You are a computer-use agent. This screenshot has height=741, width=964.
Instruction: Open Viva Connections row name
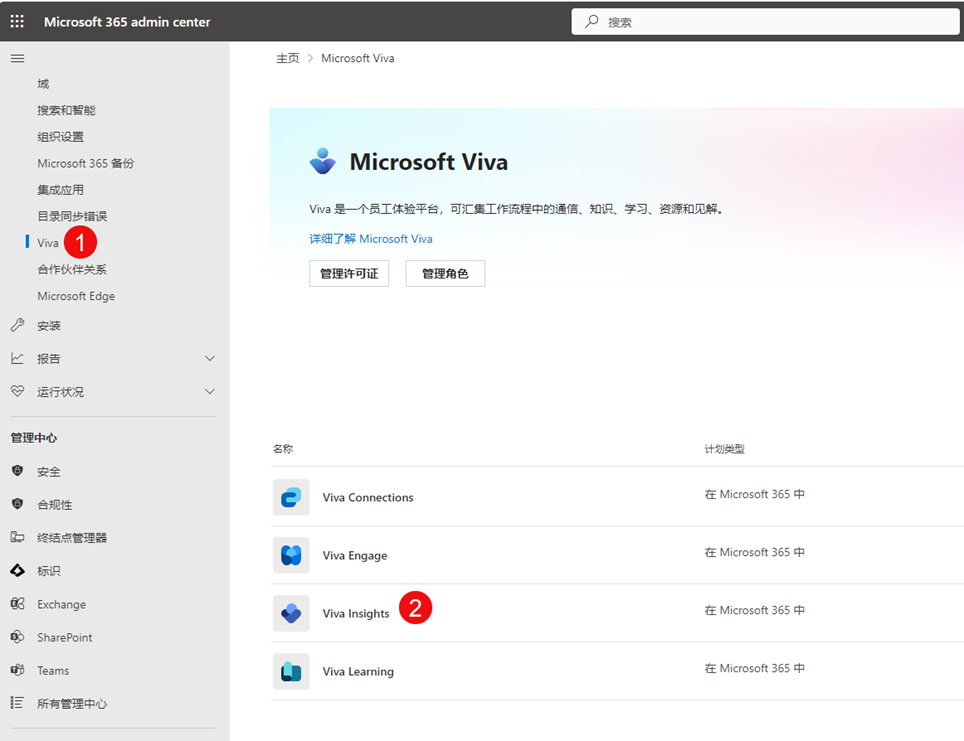[368, 497]
